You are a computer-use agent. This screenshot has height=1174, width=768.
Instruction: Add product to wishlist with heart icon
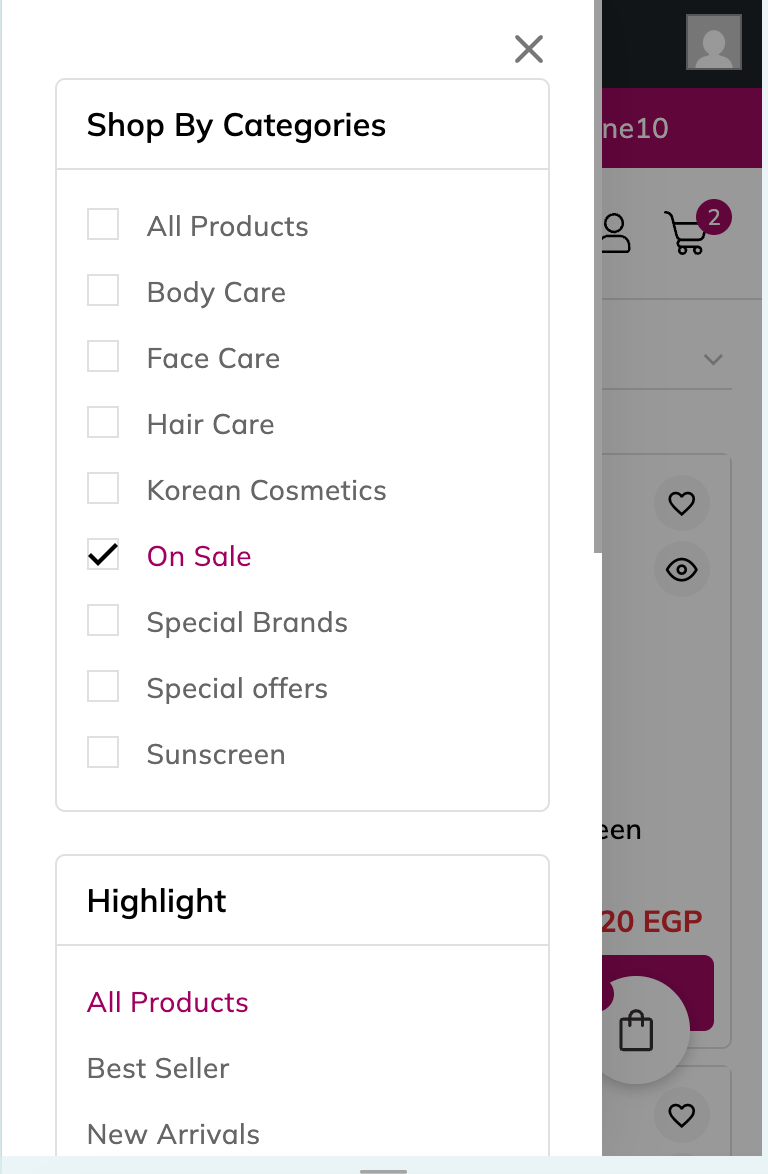click(x=681, y=503)
